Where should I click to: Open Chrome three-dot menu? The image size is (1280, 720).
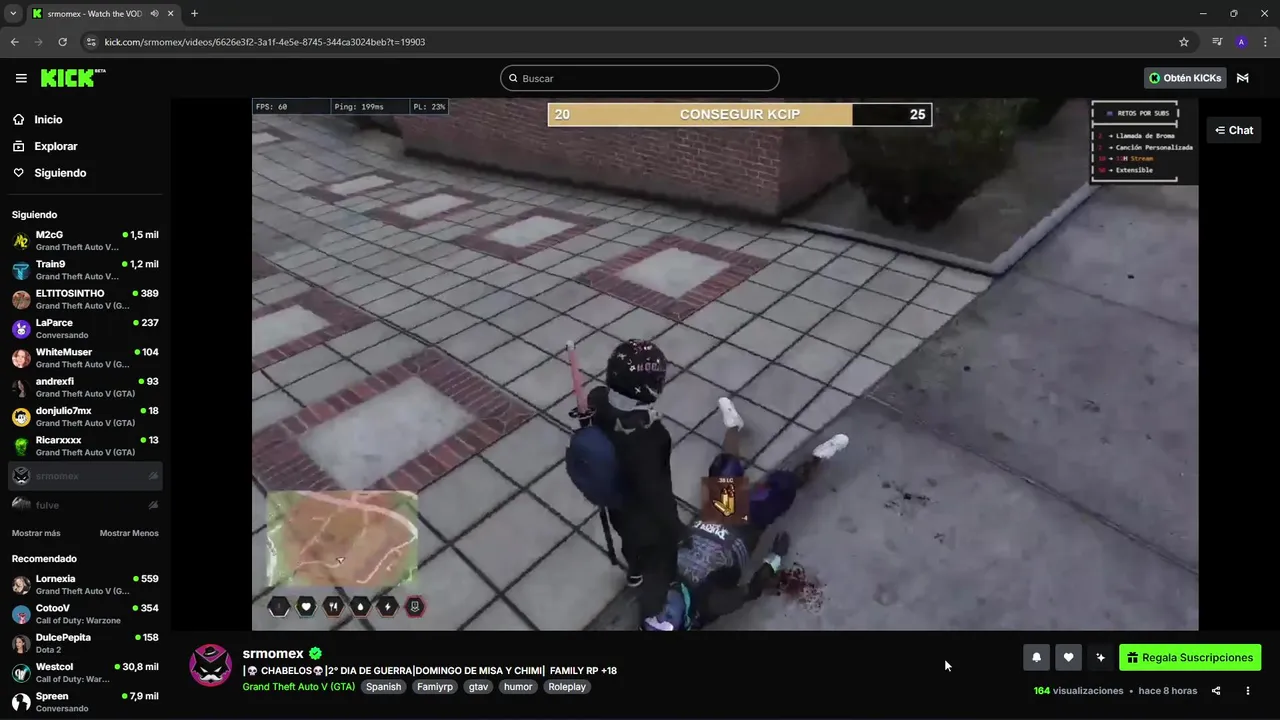[1266, 42]
